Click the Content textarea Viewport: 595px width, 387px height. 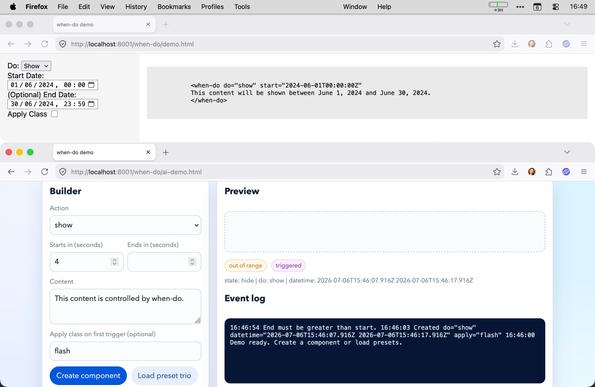[x=125, y=306]
